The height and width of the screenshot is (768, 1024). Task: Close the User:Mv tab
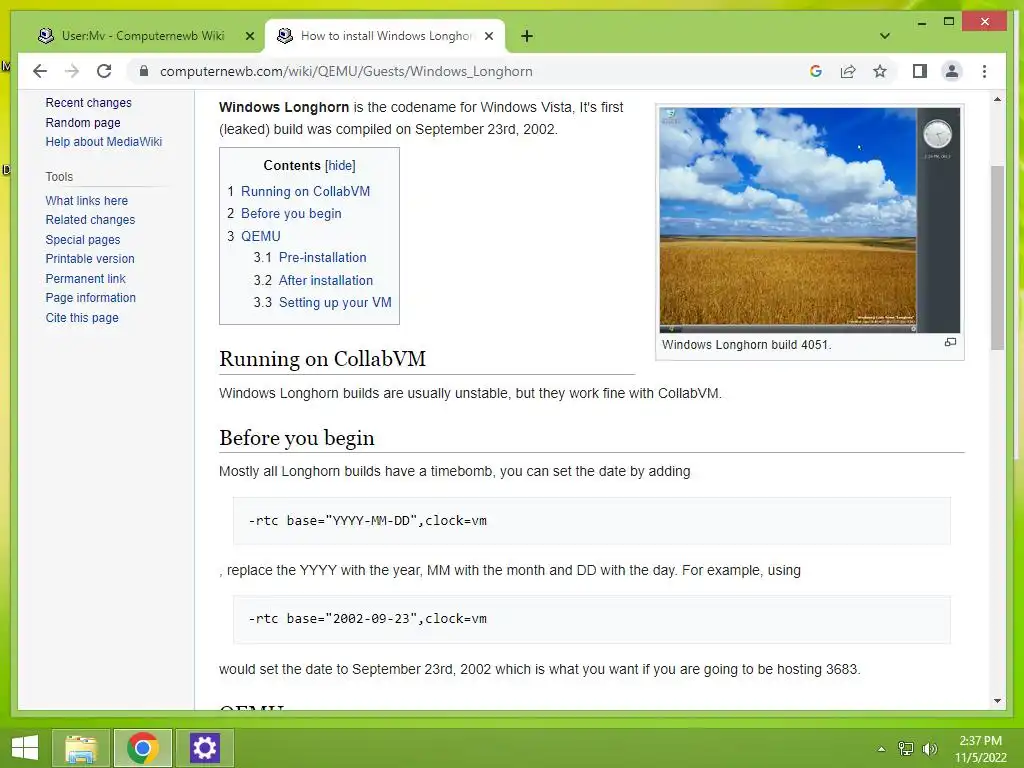[249, 36]
